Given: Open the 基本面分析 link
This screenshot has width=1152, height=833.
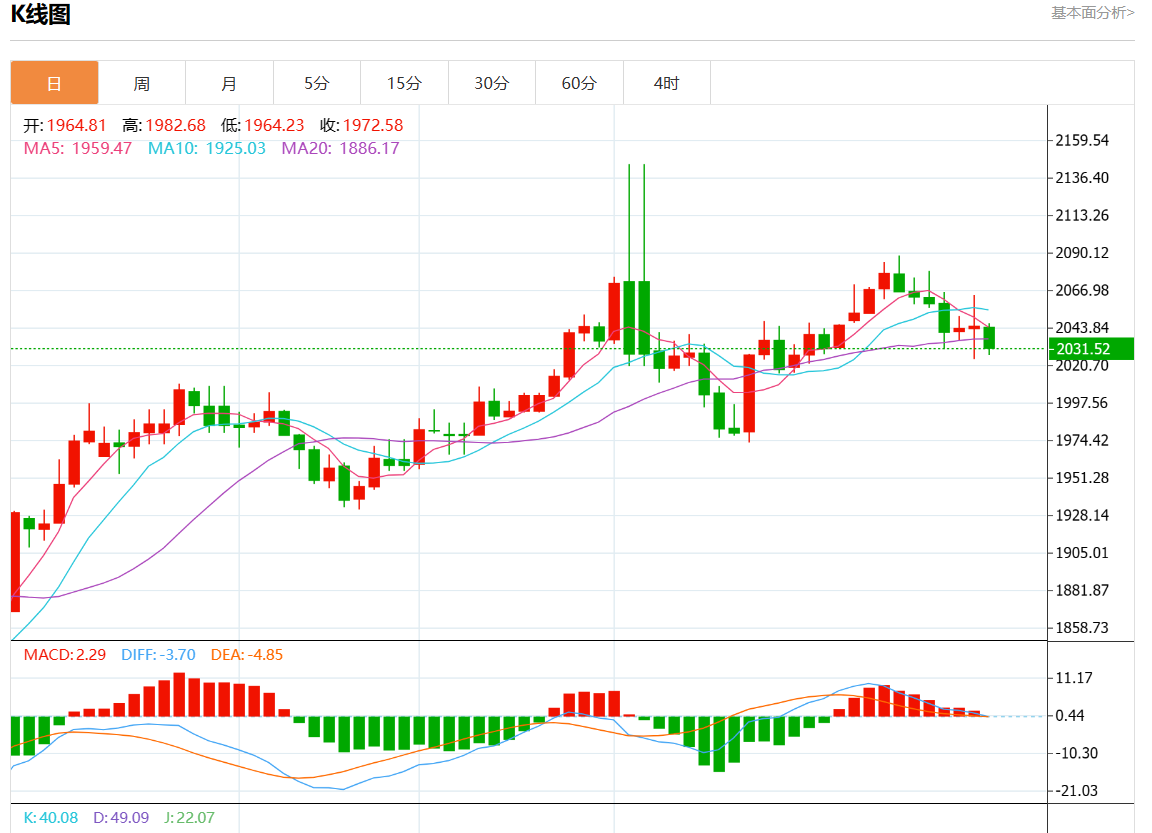Looking at the screenshot, I should click(x=1092, y=12).
